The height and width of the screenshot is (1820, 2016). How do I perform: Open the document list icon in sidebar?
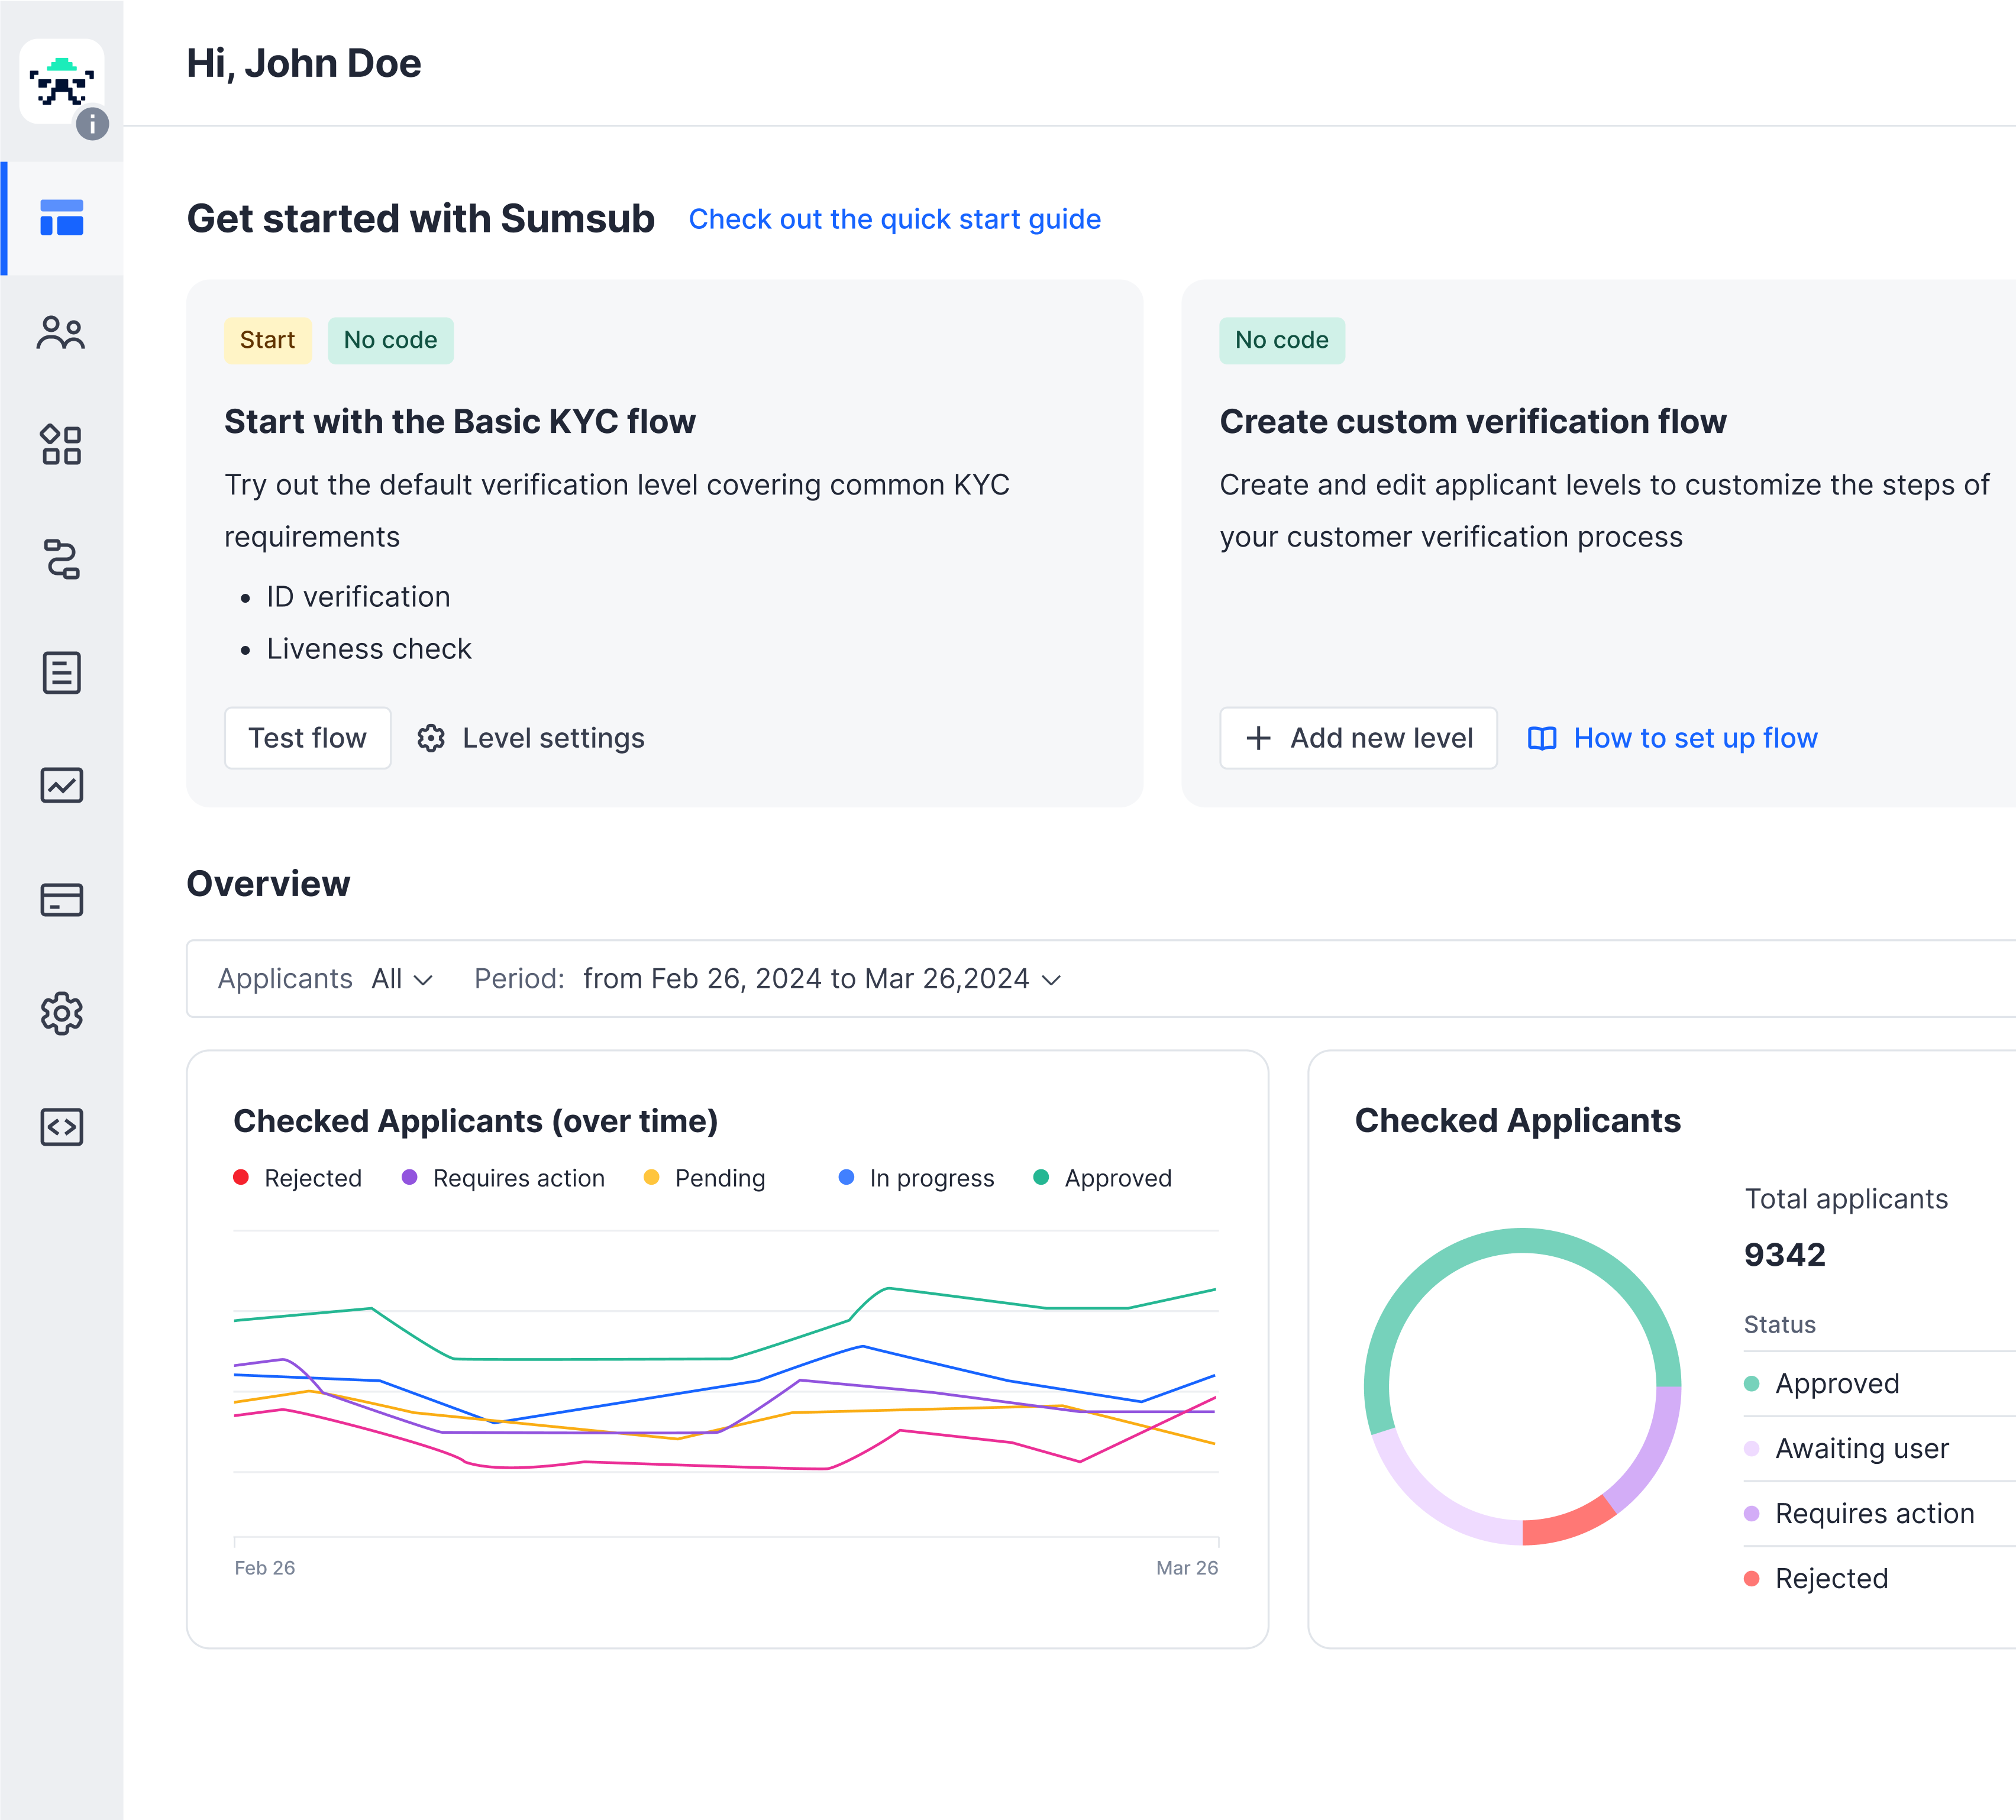62,673
